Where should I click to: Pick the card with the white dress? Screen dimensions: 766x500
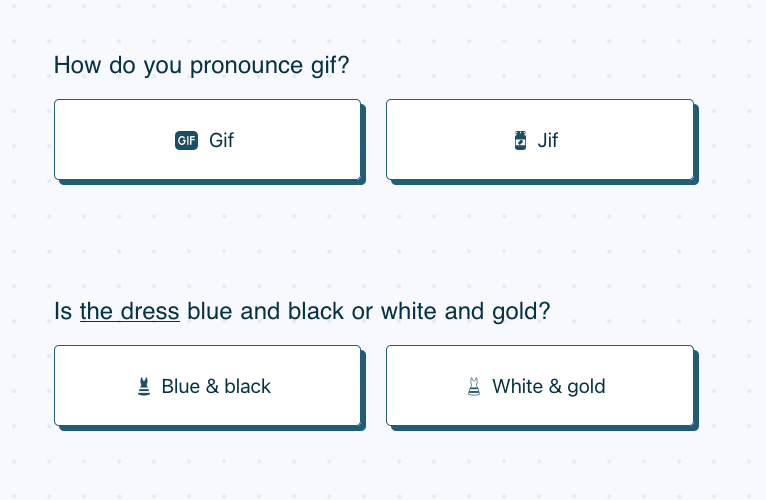tap(539, 386)
